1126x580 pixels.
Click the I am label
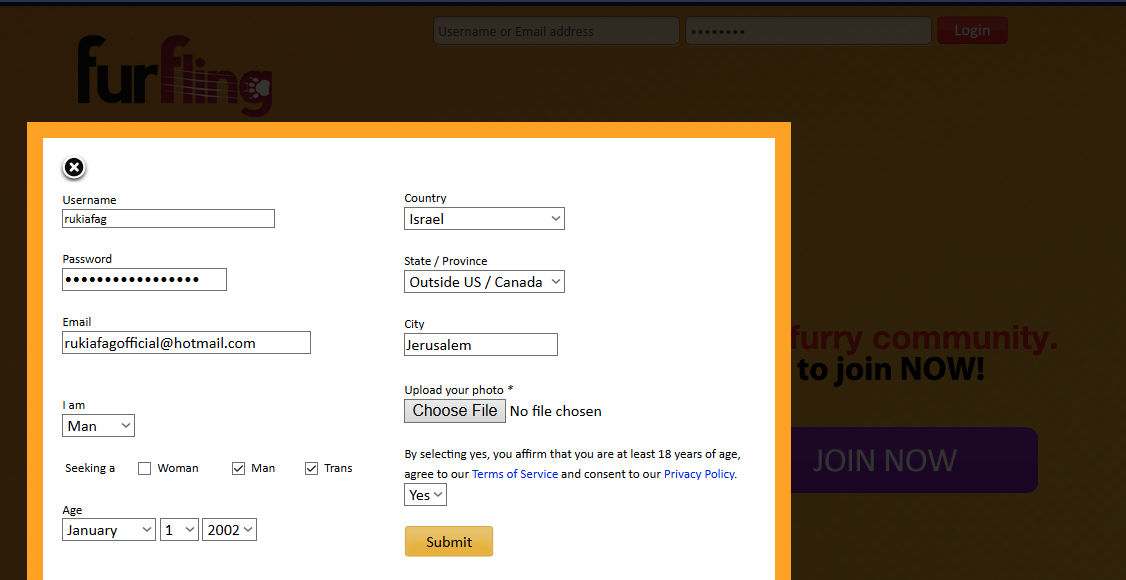[x=74, y=405]
